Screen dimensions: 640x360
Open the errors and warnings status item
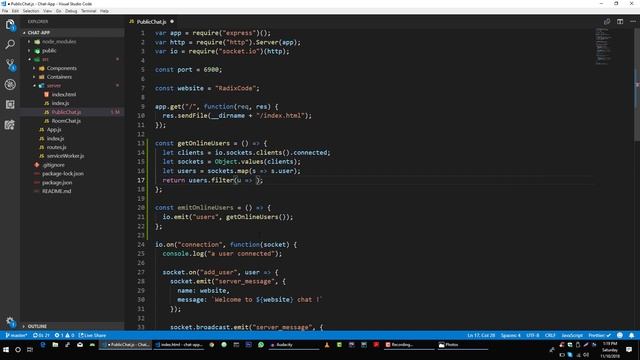tap(64, 336)
